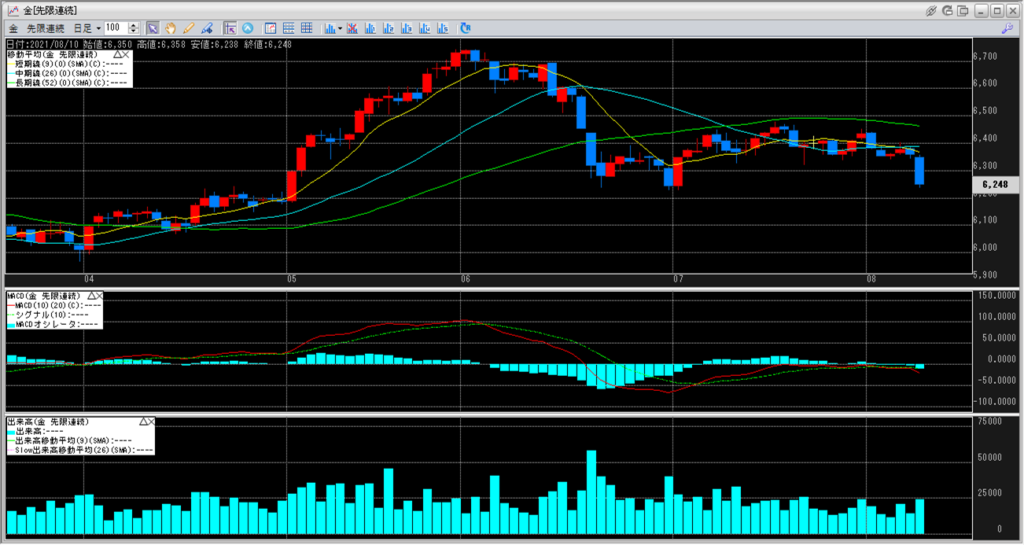Toggle the crosshair cursor tool
The image size is (1024, 545).
229,28
